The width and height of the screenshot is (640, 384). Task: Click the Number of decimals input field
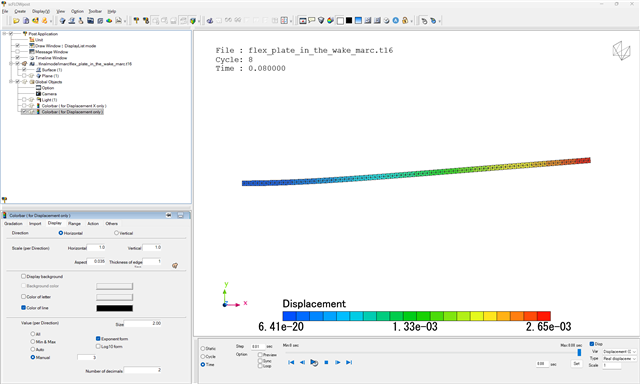pos(143,370)
